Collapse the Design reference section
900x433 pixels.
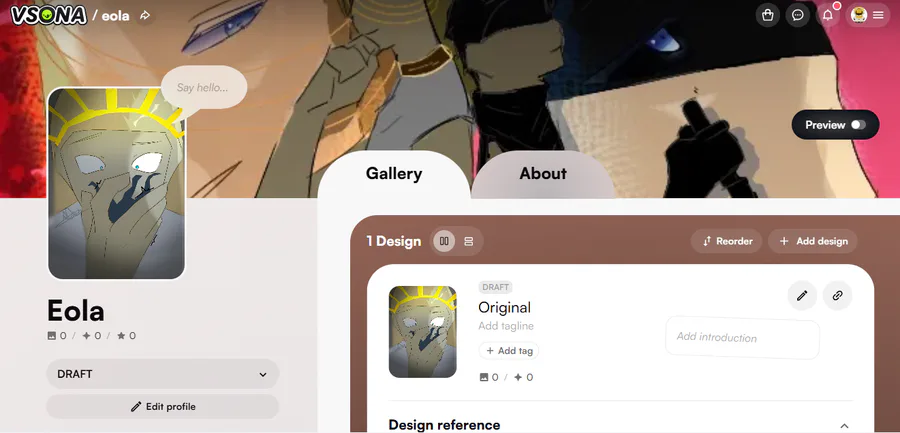click(x=844, y=426)
